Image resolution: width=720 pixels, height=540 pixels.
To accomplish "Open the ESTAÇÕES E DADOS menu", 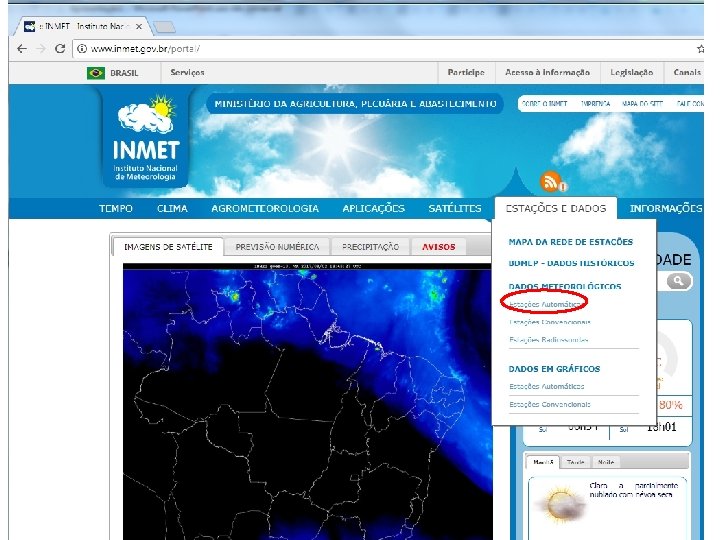I will [556, 208].
